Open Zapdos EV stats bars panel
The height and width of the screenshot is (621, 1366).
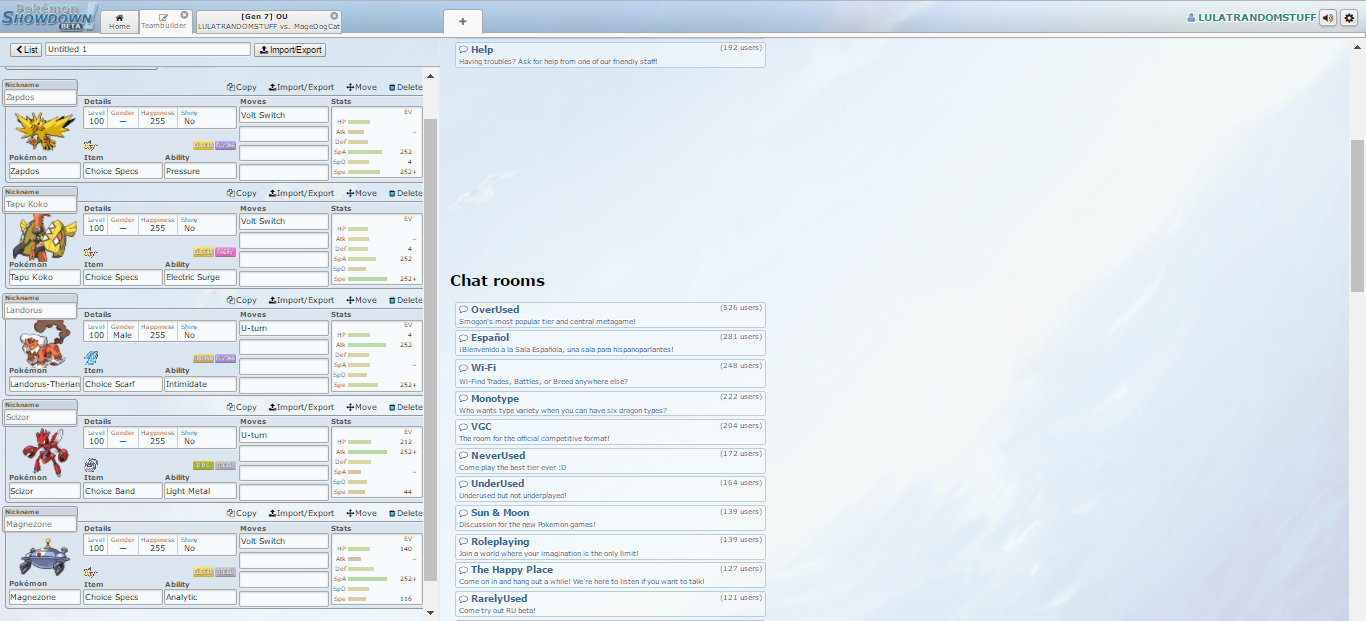[x=376, y=141]
